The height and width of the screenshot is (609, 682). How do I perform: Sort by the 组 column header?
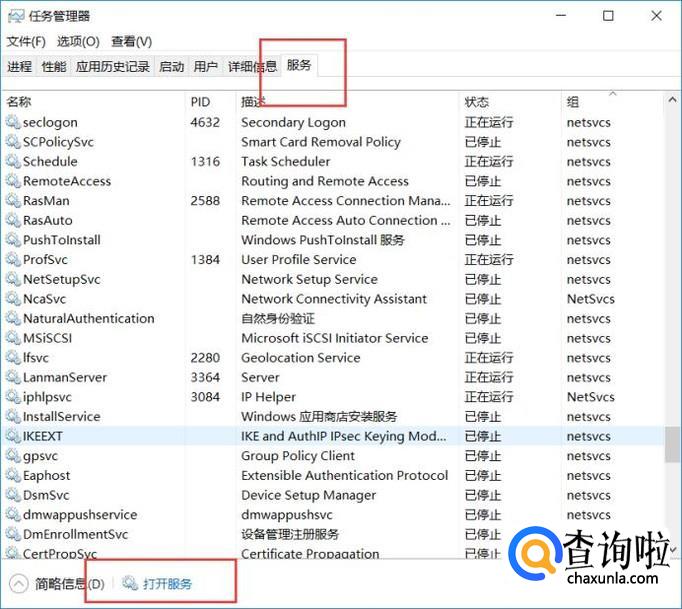(x=573, y=102)
